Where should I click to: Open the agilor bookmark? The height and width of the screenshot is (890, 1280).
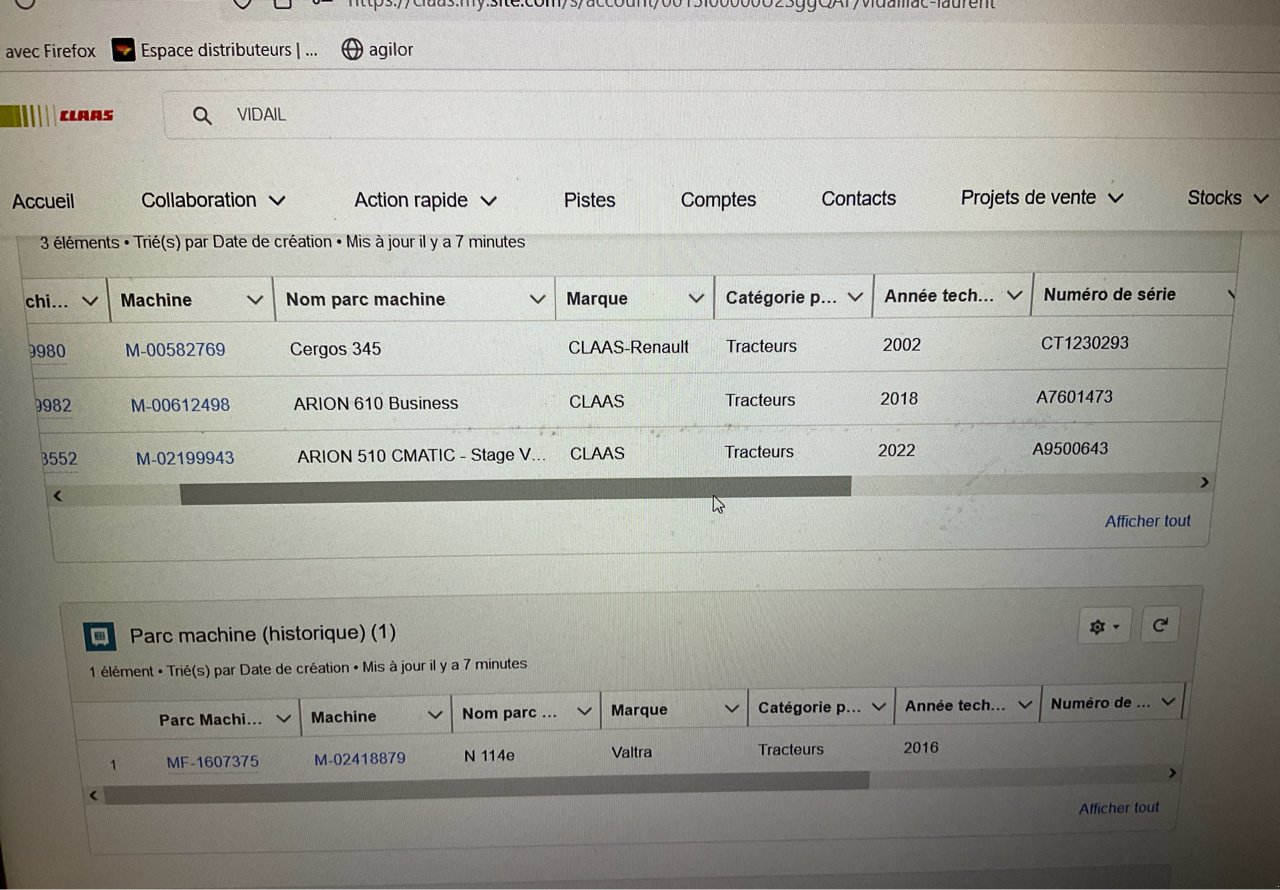point(377,49)
